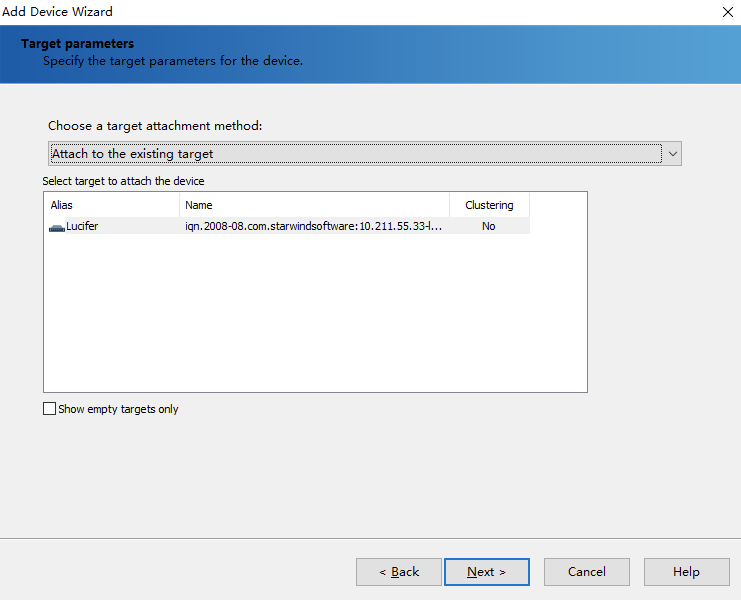Go back with the Back button
741x600 pixels.
(x=398, y=572)
